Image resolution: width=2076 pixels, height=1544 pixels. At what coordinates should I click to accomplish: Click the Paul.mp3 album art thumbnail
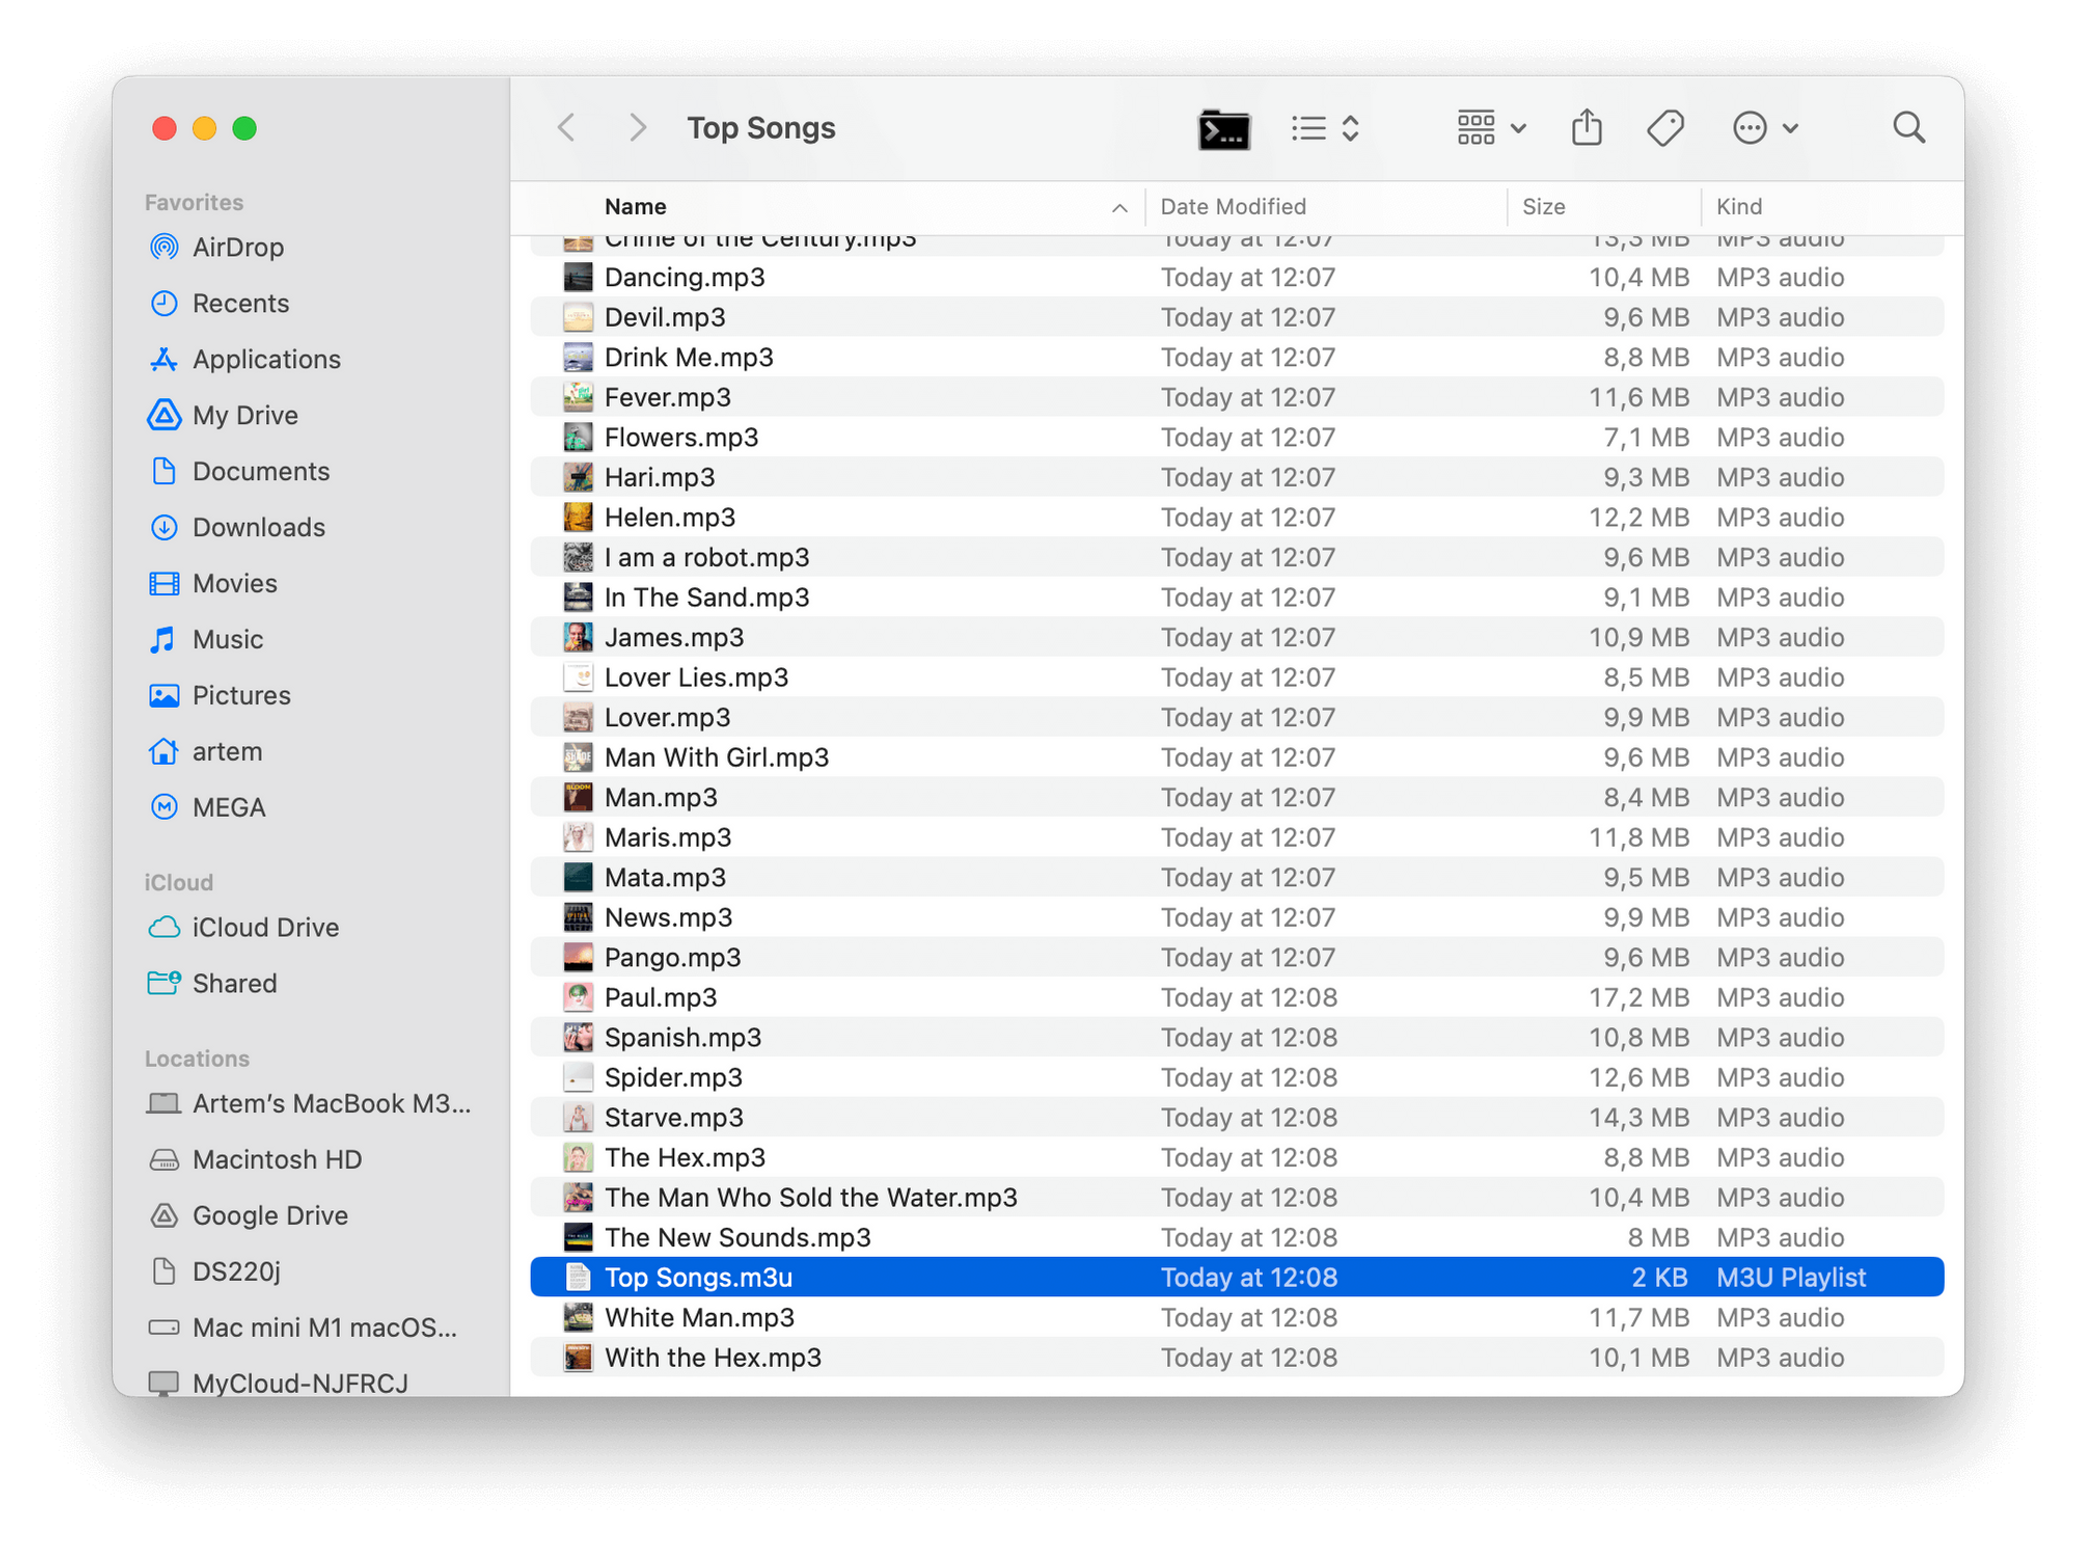coord(578,997)
